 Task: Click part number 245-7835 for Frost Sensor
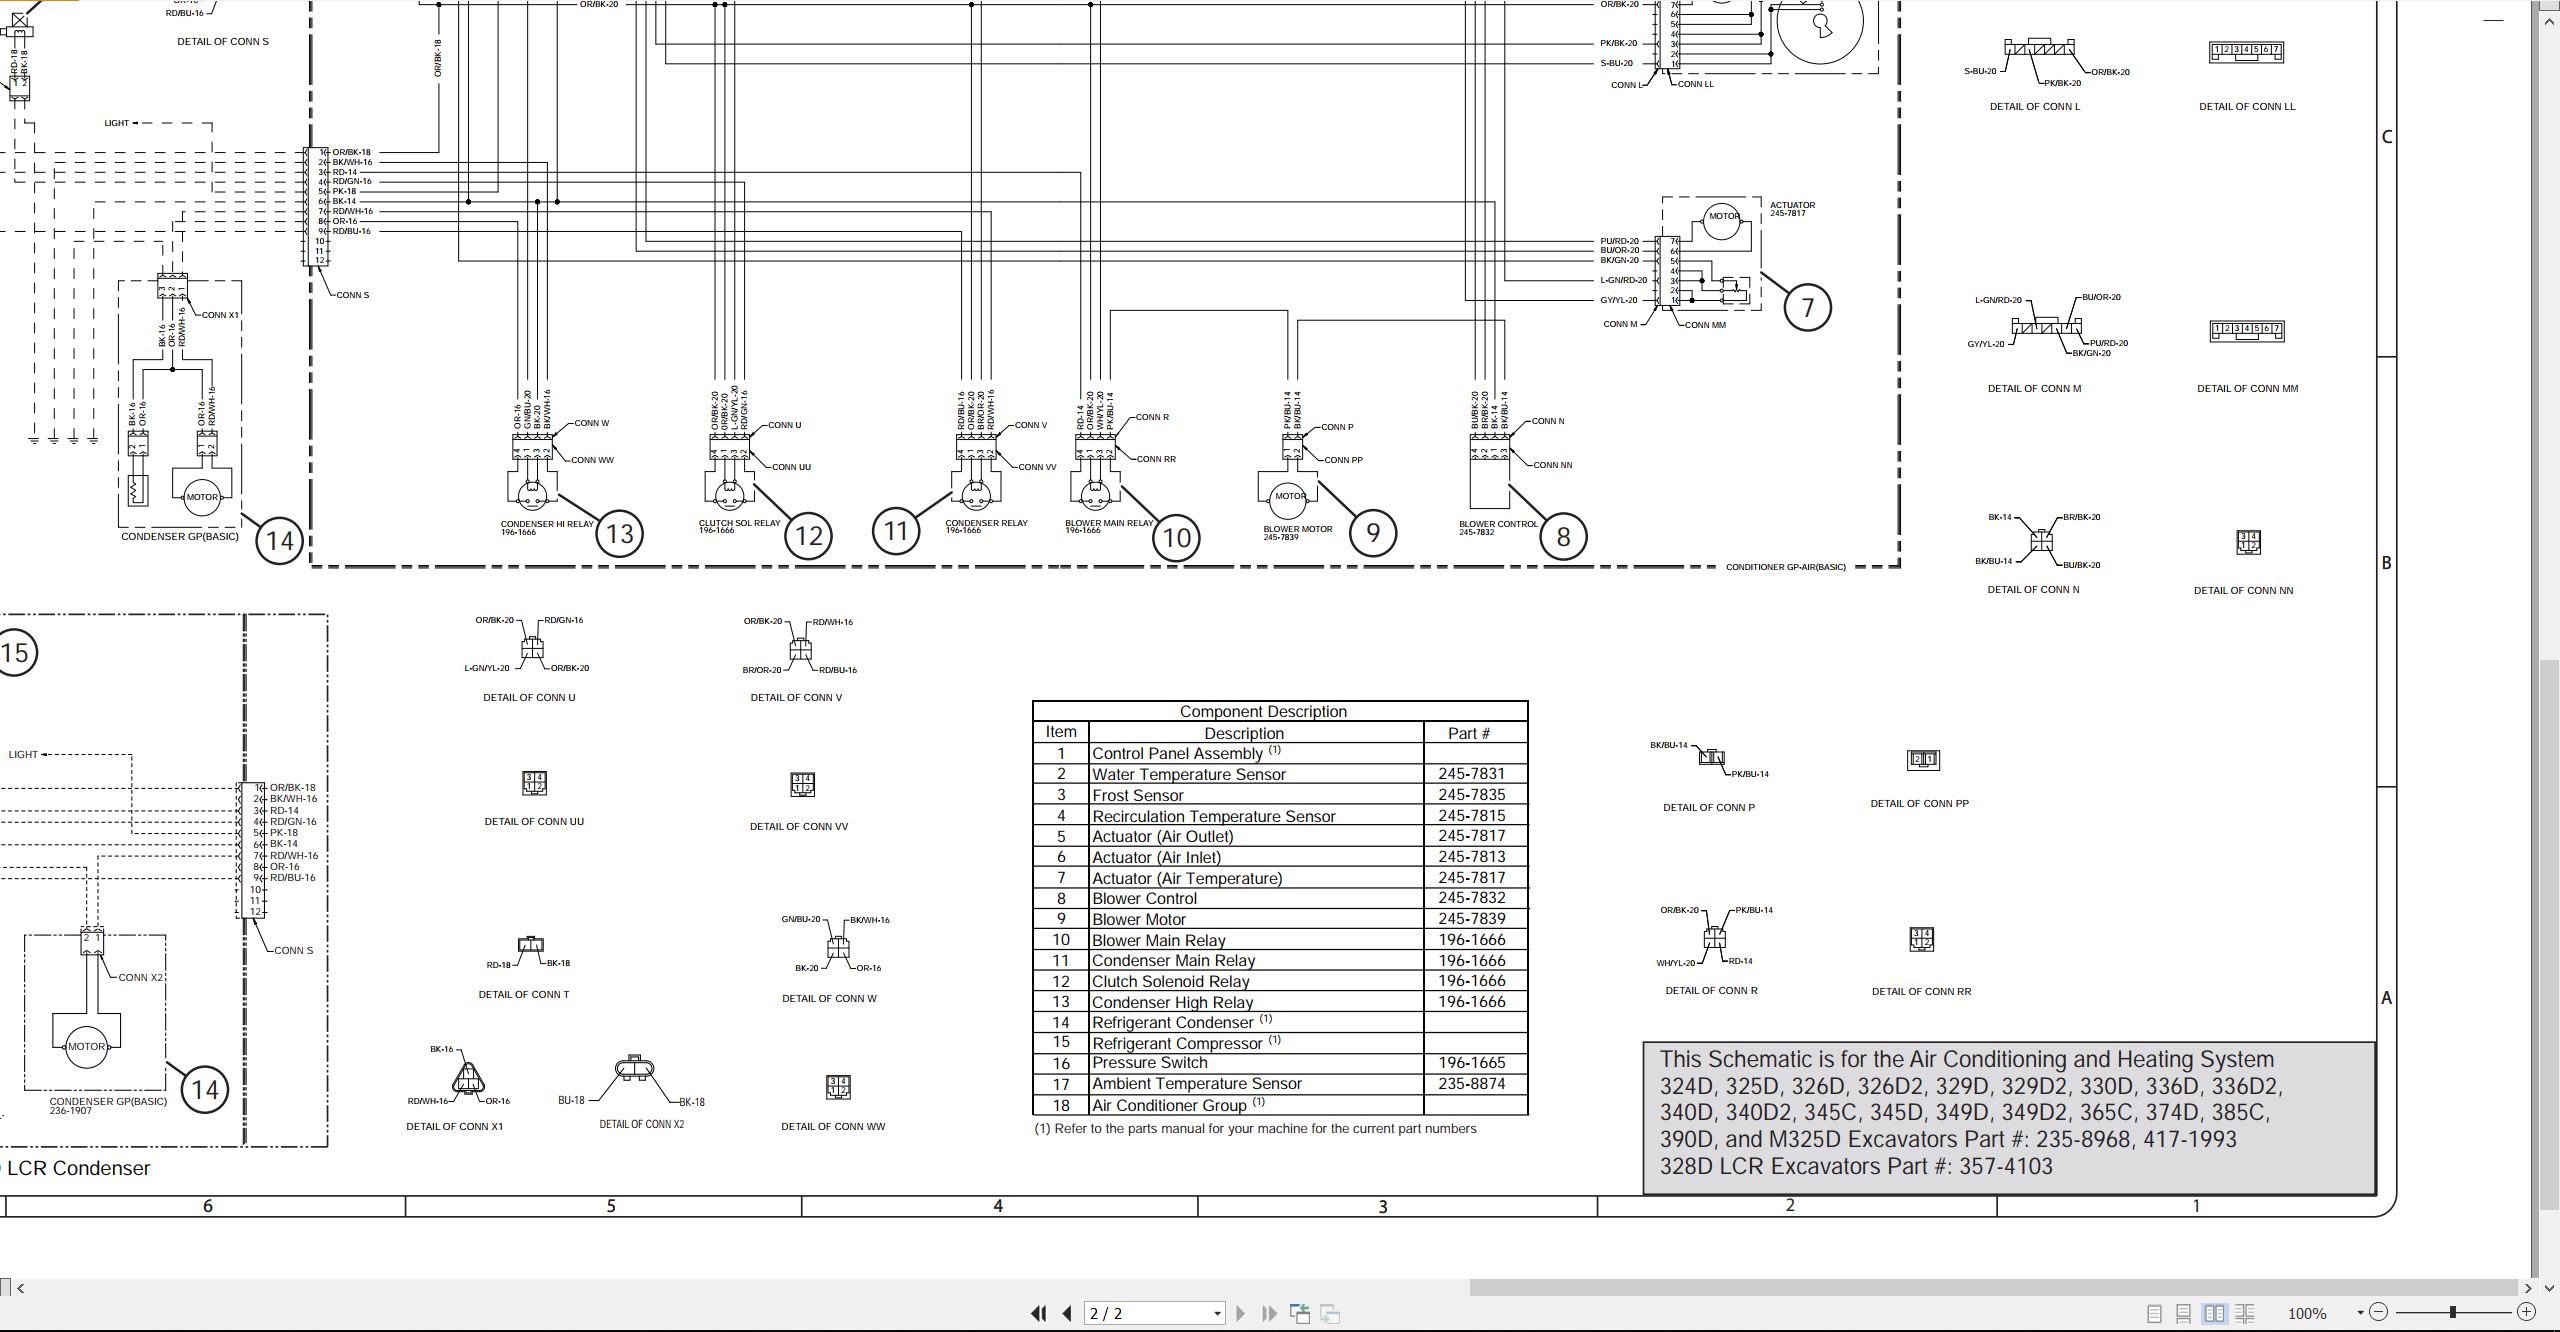point(1472,795)
